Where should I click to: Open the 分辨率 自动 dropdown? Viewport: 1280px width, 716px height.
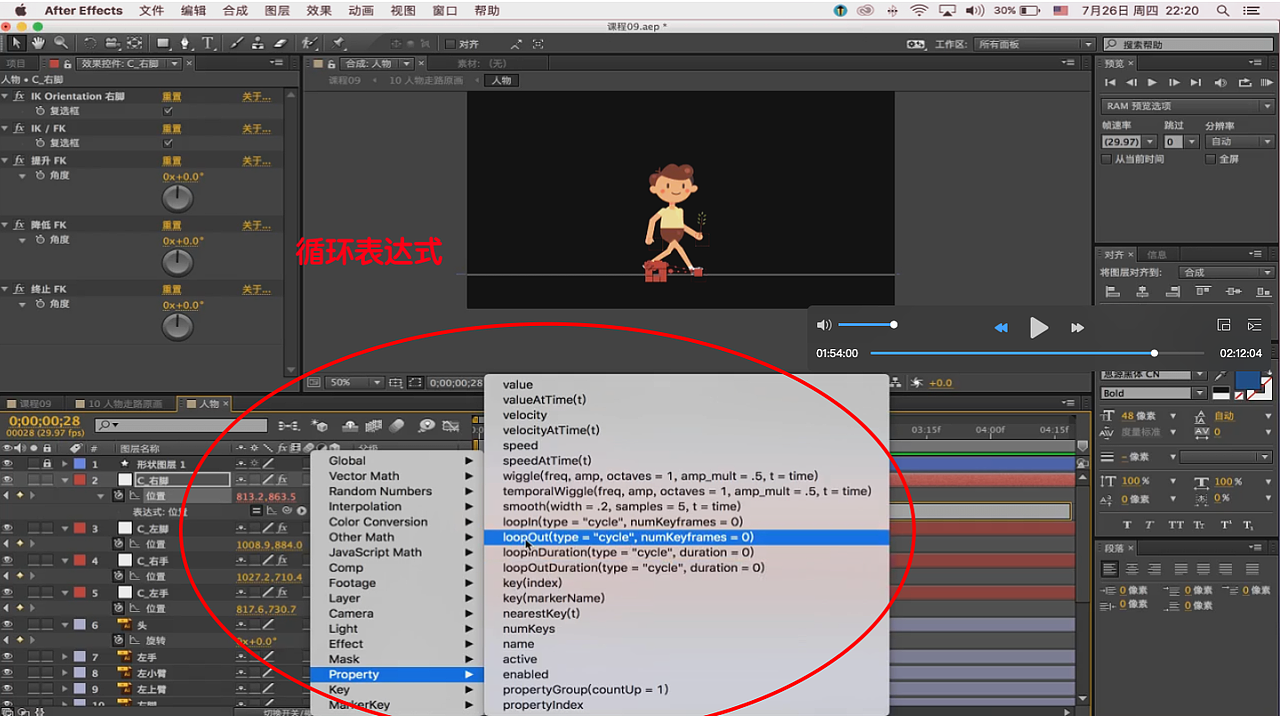[1239, 142]
